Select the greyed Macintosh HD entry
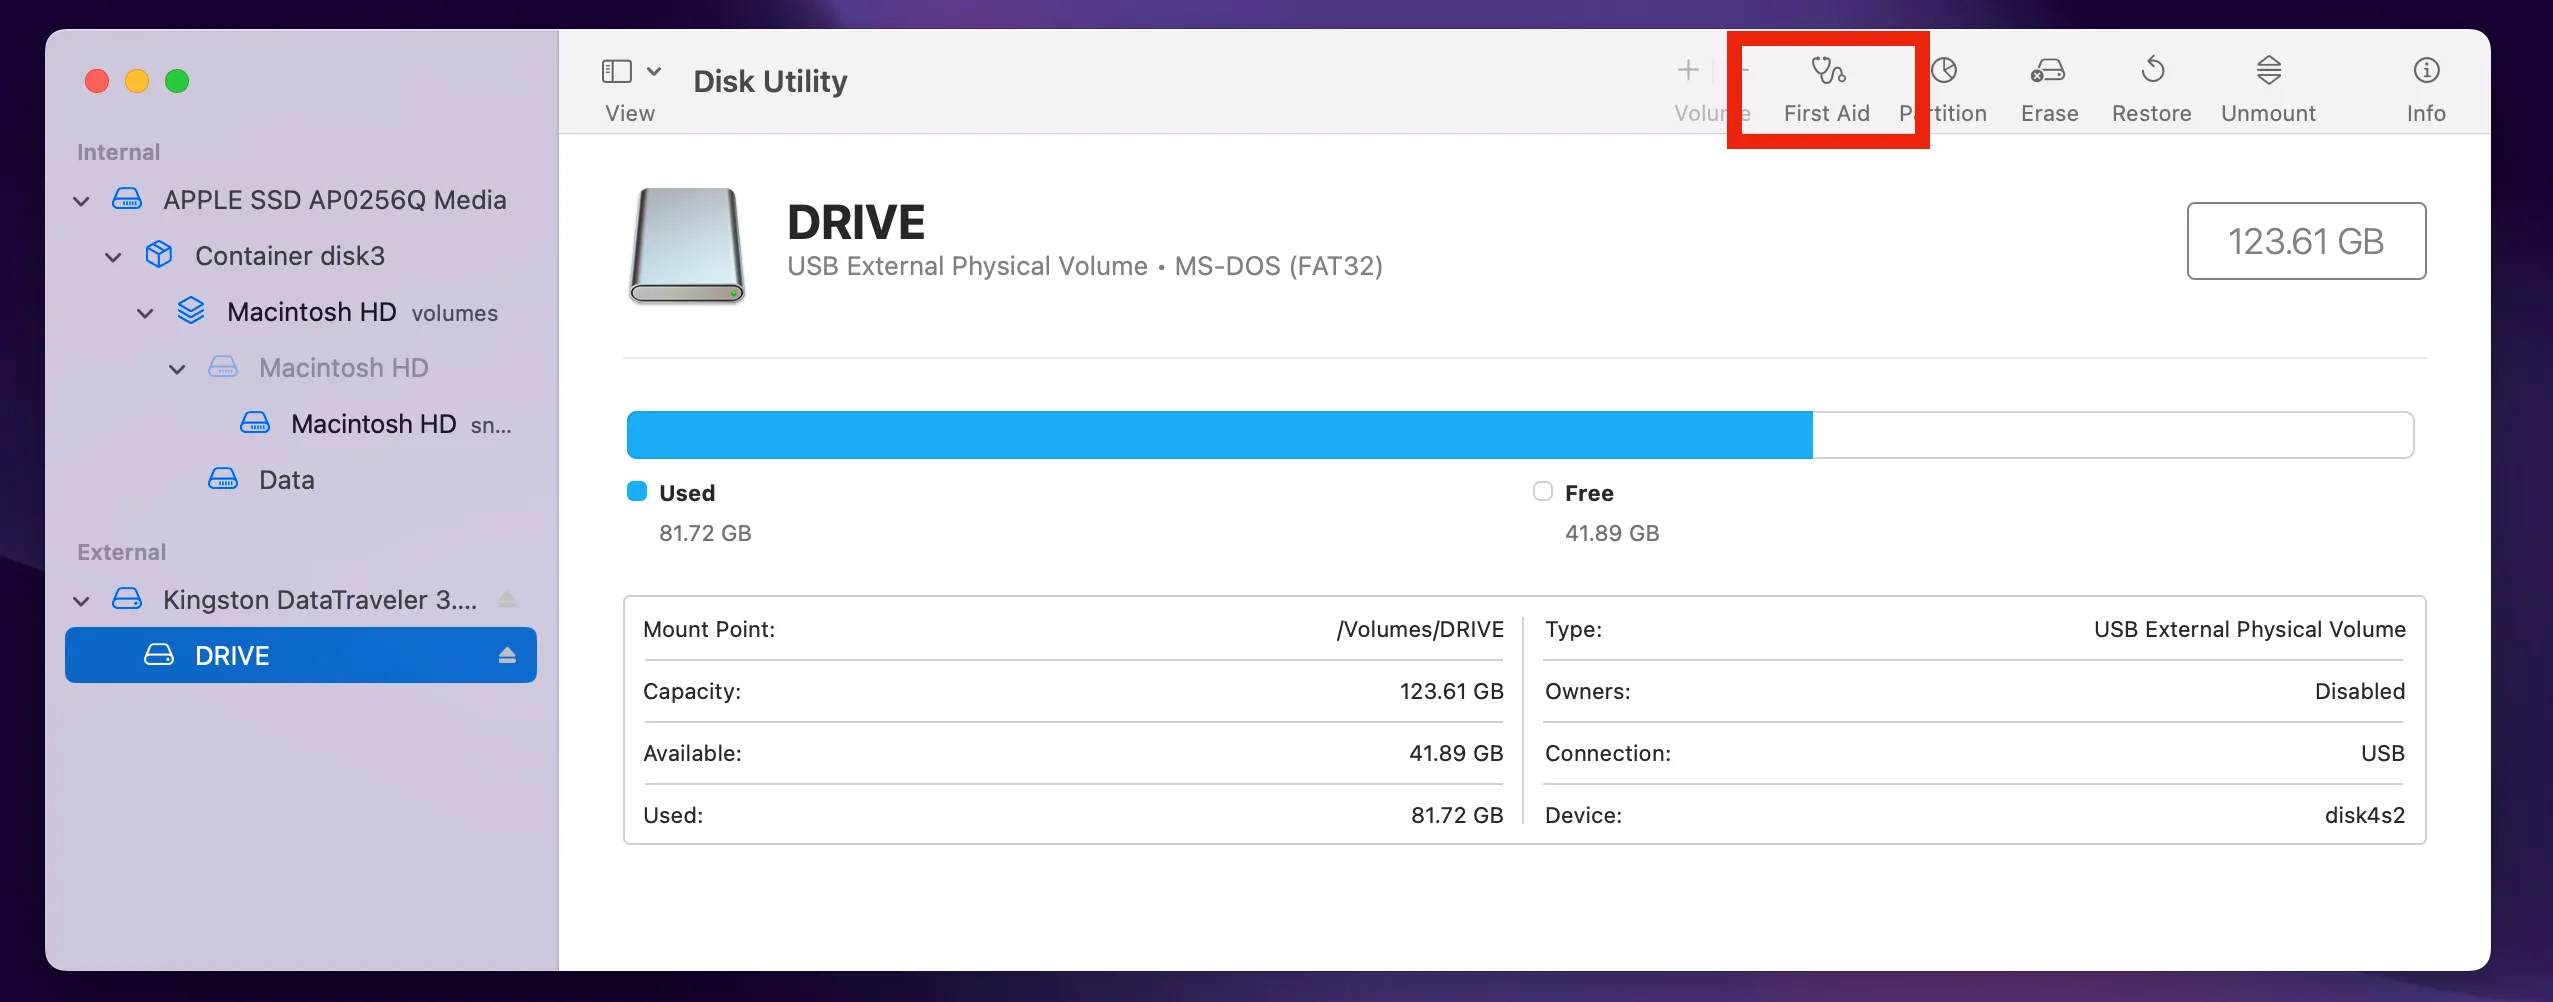2553x1002 pixels. click(x=300, y=368)
